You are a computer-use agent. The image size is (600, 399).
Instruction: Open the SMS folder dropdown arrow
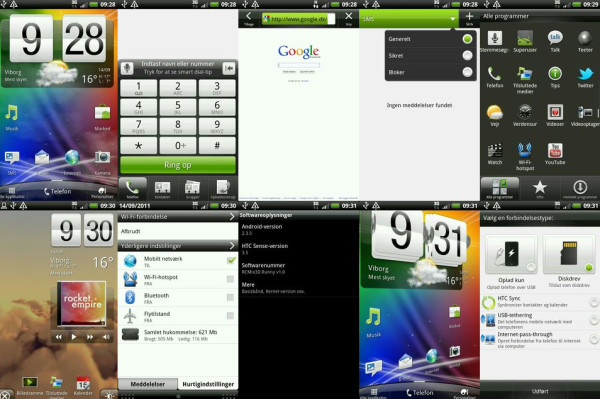tap(453, 18)
